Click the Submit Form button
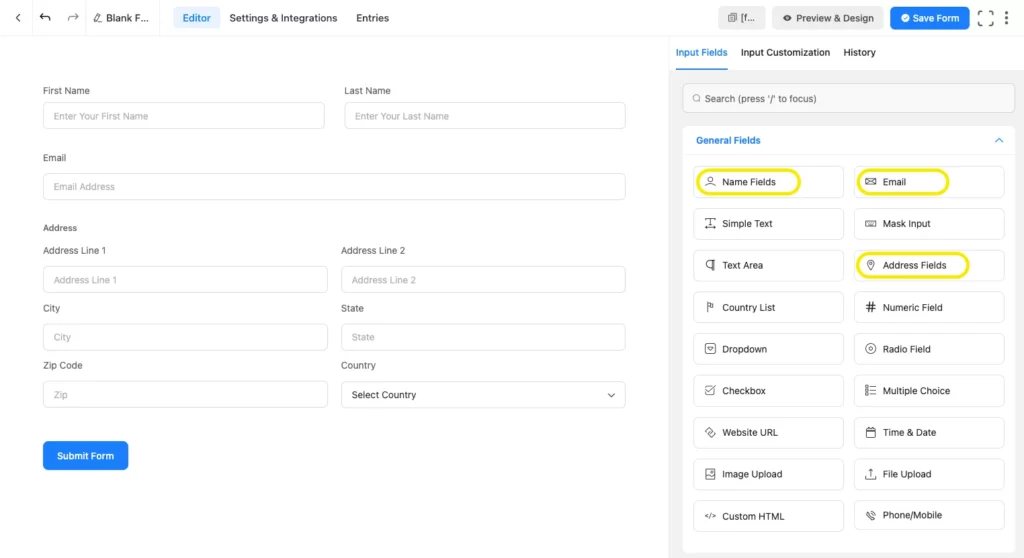Screen dimensions: 1024x558 coord(86,455)
